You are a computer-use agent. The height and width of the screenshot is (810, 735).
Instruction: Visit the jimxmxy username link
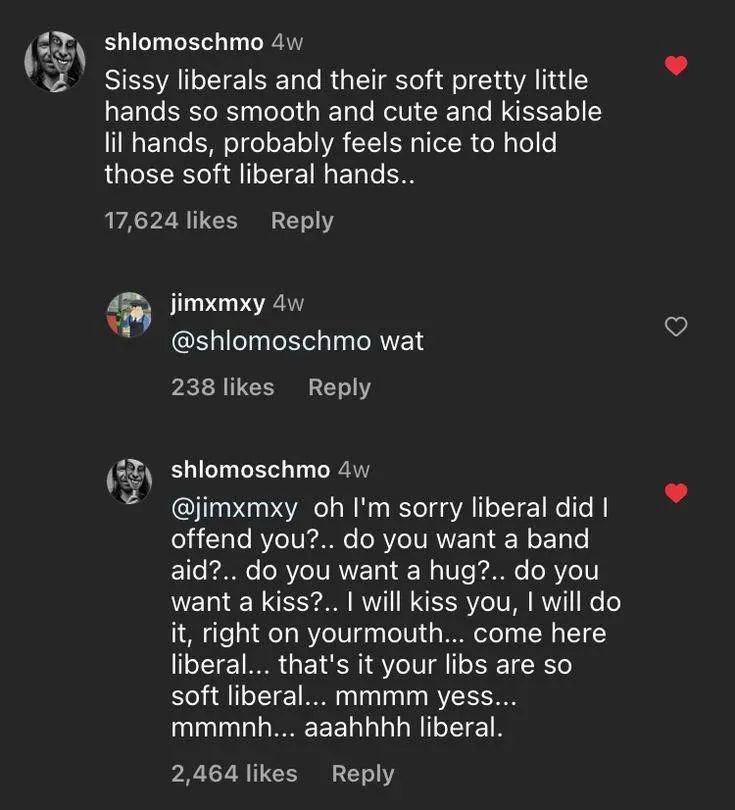point(218,303)
